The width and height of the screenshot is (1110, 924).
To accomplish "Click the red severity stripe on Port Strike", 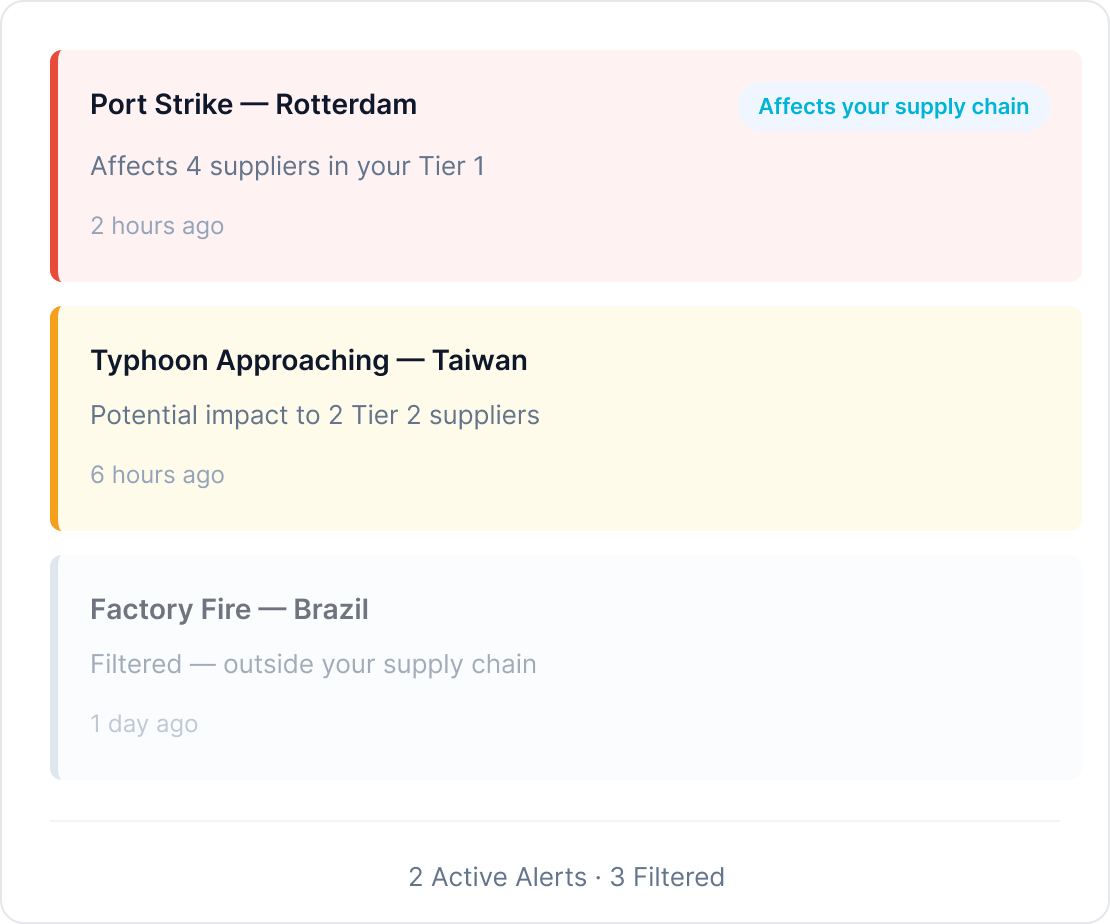I will (x=54, y=166).
